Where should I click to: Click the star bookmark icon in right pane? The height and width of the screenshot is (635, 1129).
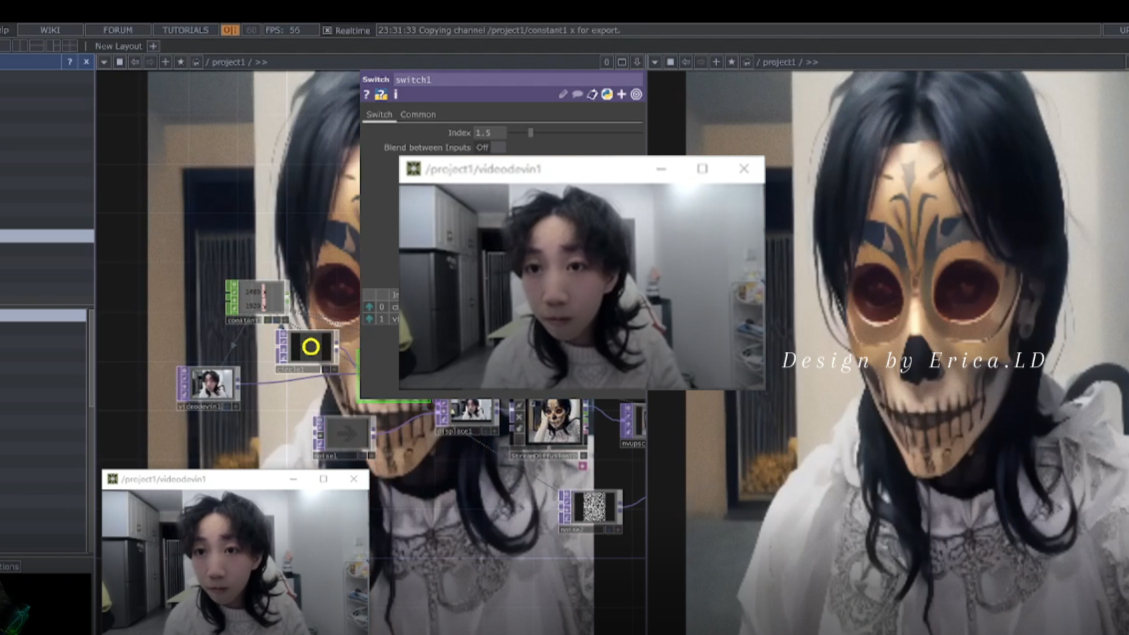pos(732,62)
